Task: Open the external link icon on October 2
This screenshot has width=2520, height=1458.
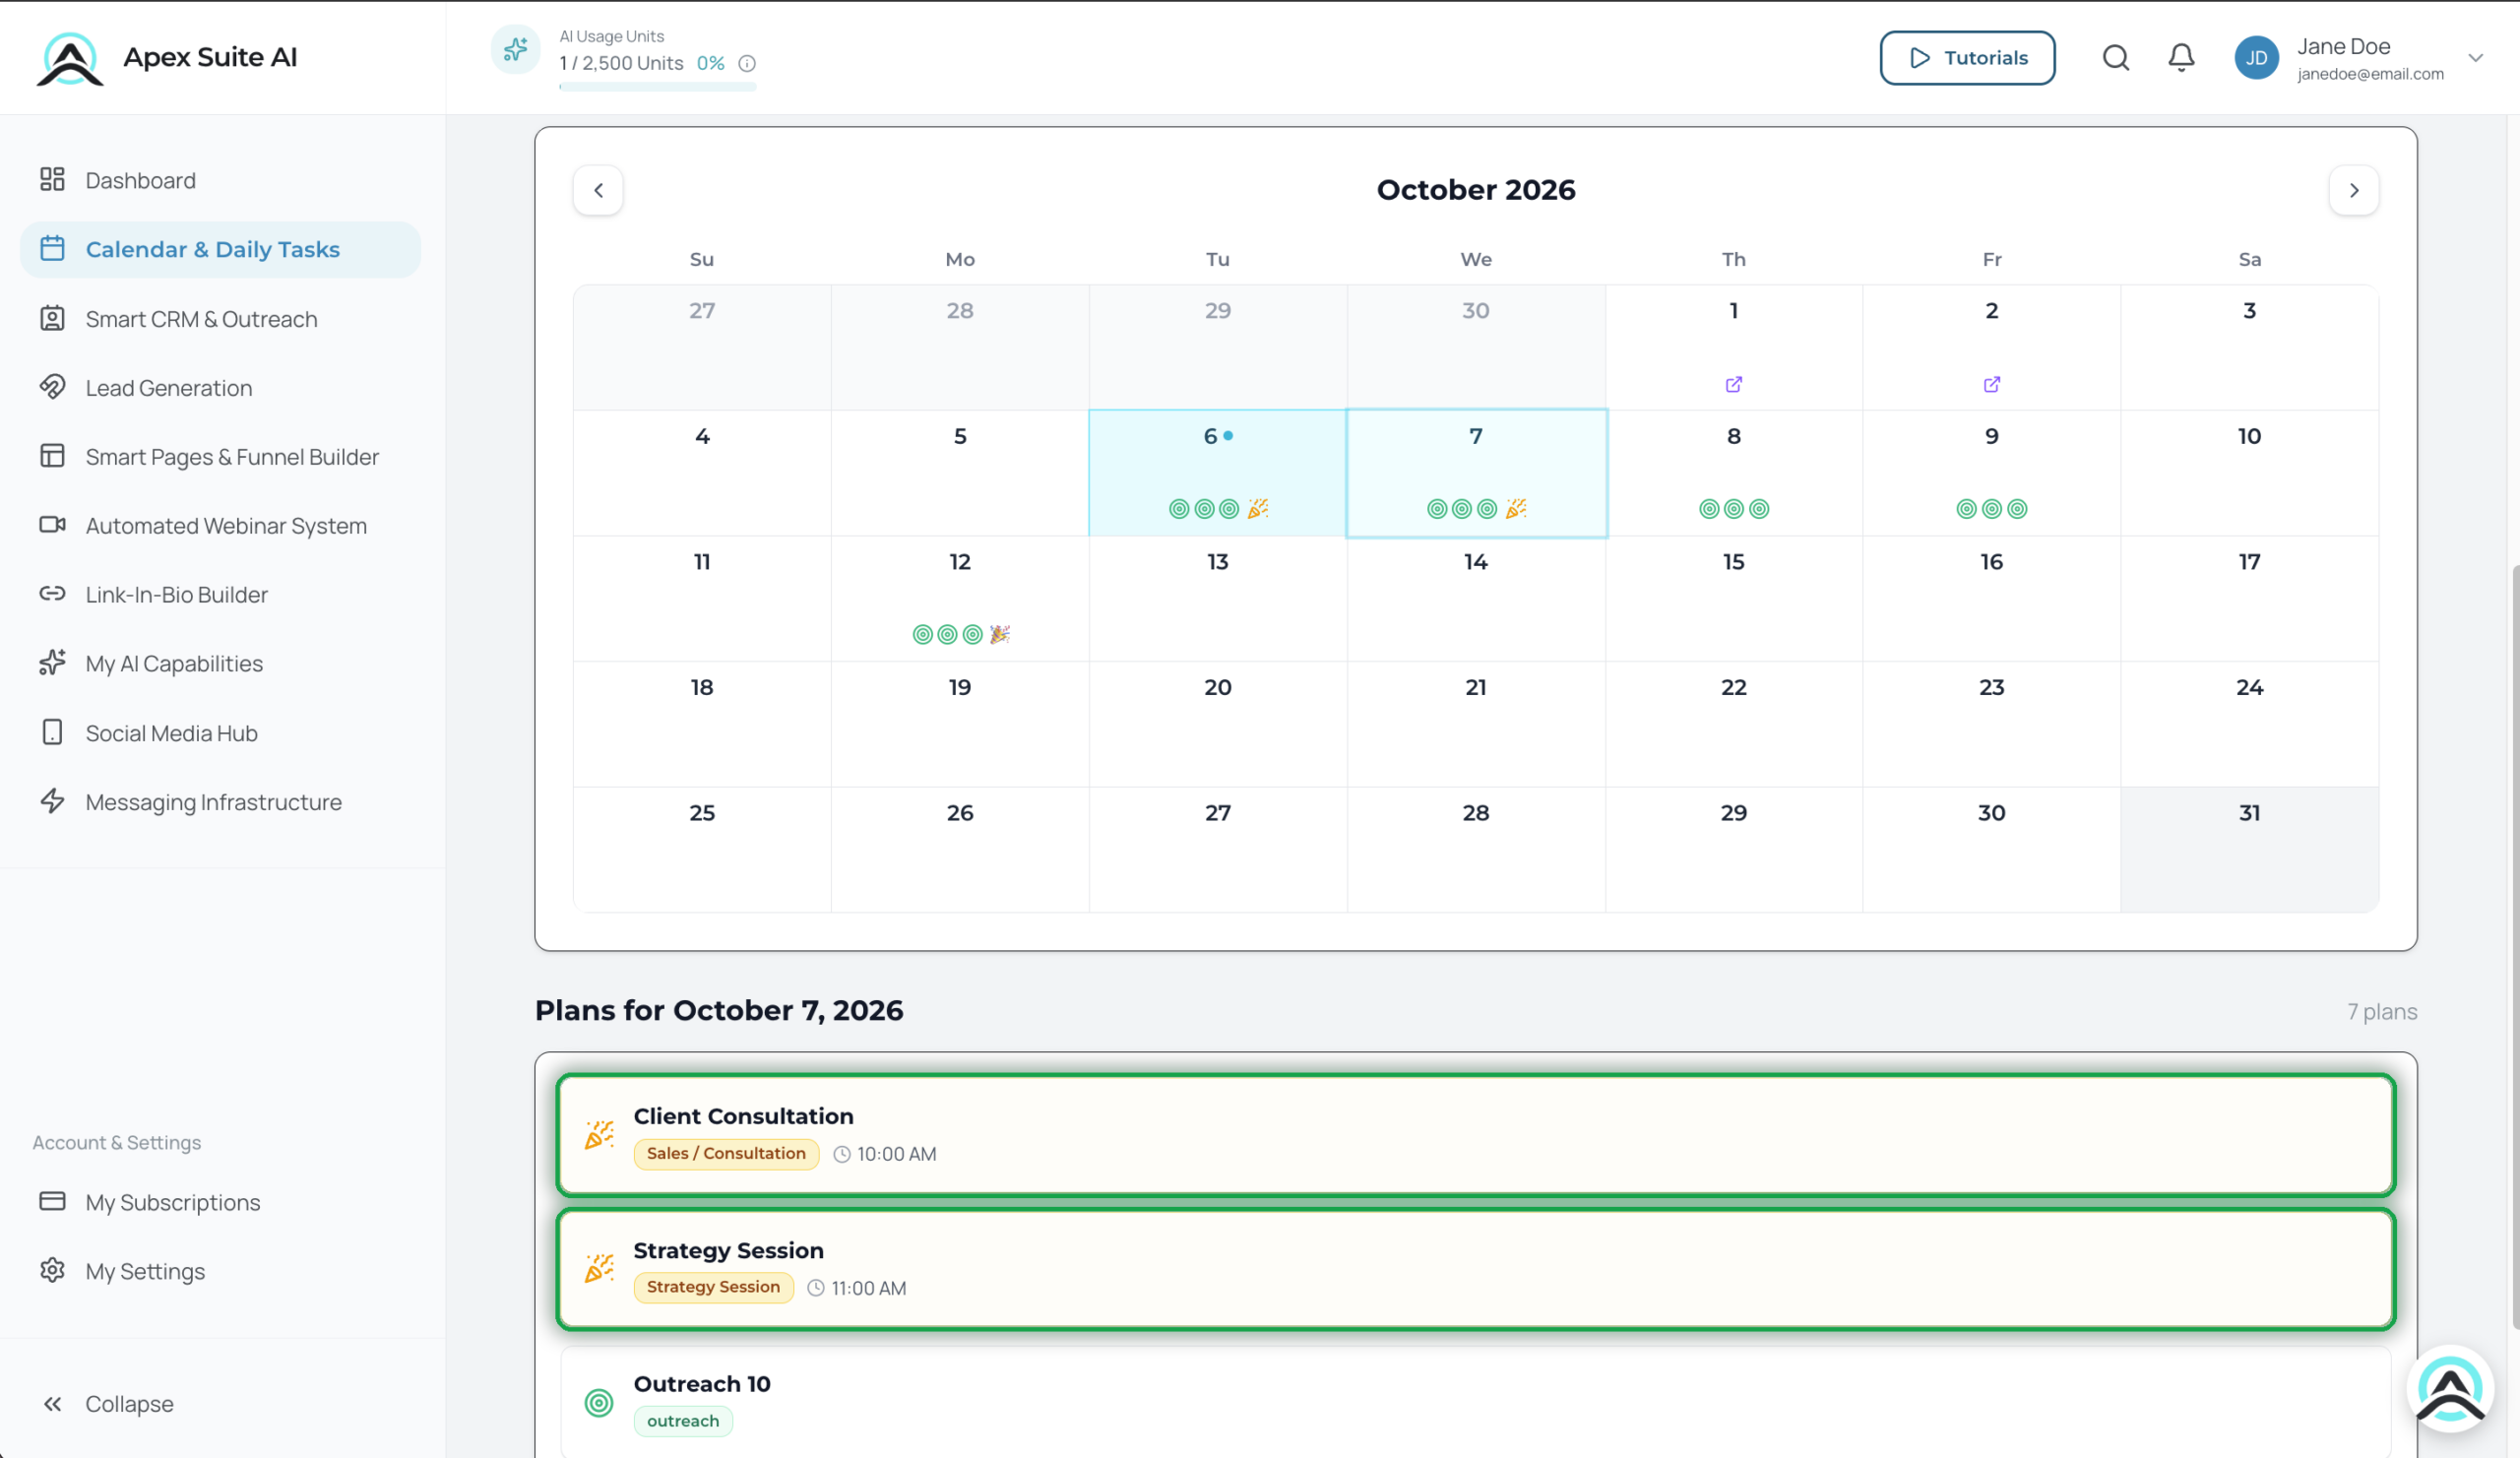Action: tap(1991, 385)
